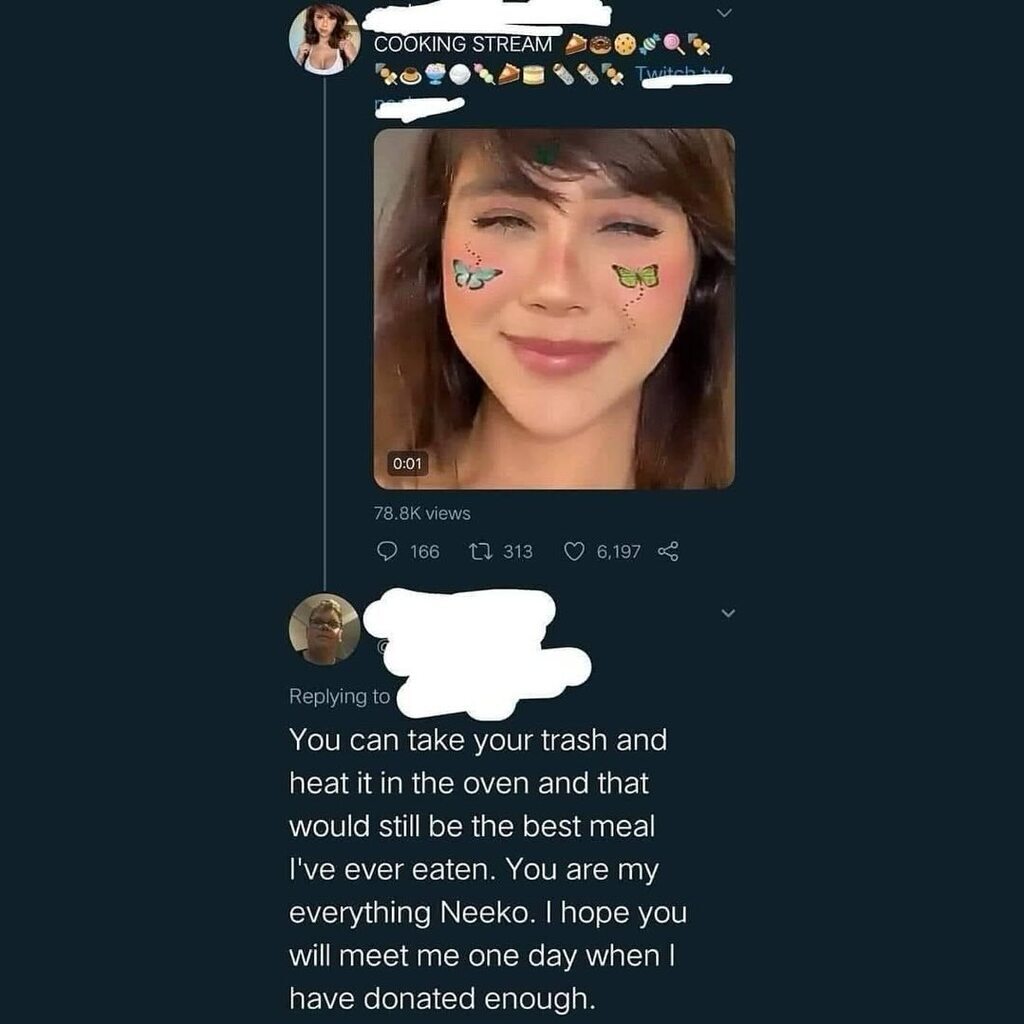Click the 0:01 video duration badge
1024x1024 pixels.
[408, 463]
